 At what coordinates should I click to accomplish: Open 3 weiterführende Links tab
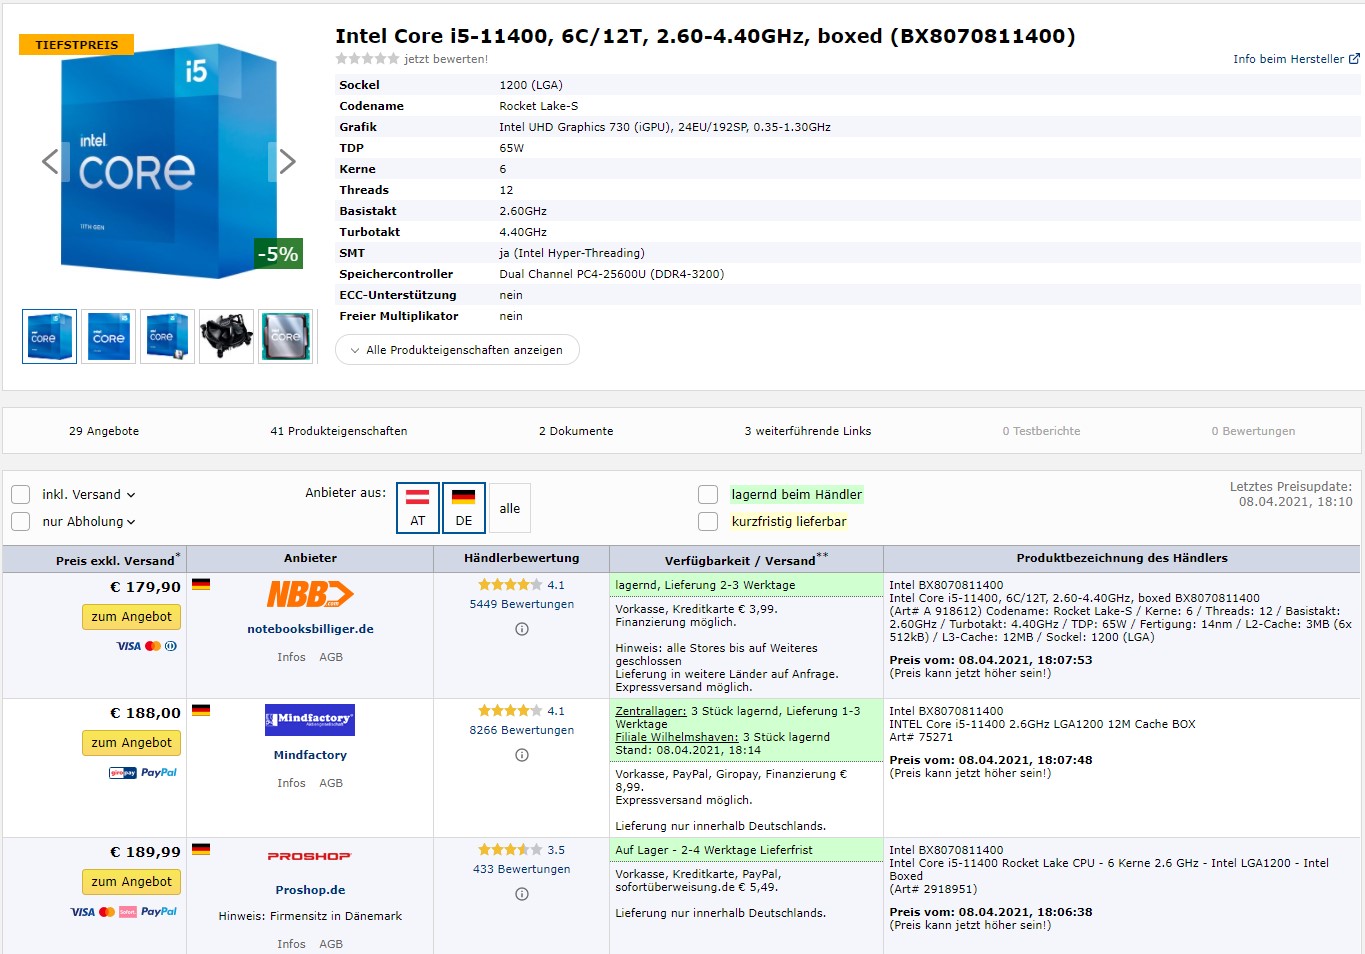tap(808, 431)
